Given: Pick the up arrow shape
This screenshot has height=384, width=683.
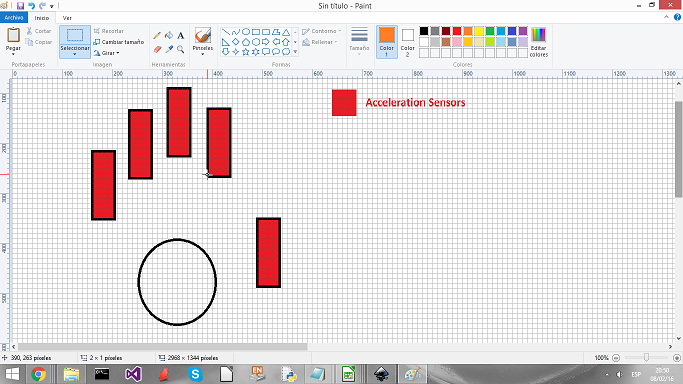Looking at the screenshot, I should [x=286, y=42].
